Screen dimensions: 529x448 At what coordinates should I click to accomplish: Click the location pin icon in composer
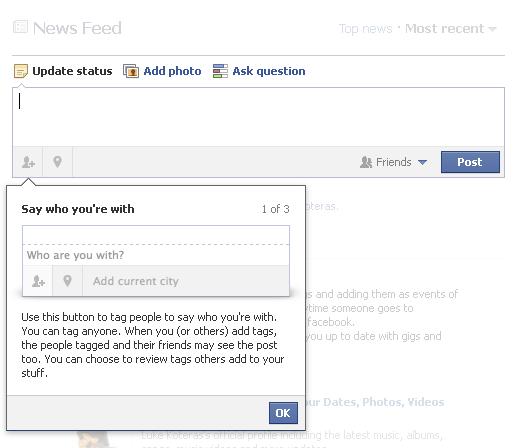point(57,162)
